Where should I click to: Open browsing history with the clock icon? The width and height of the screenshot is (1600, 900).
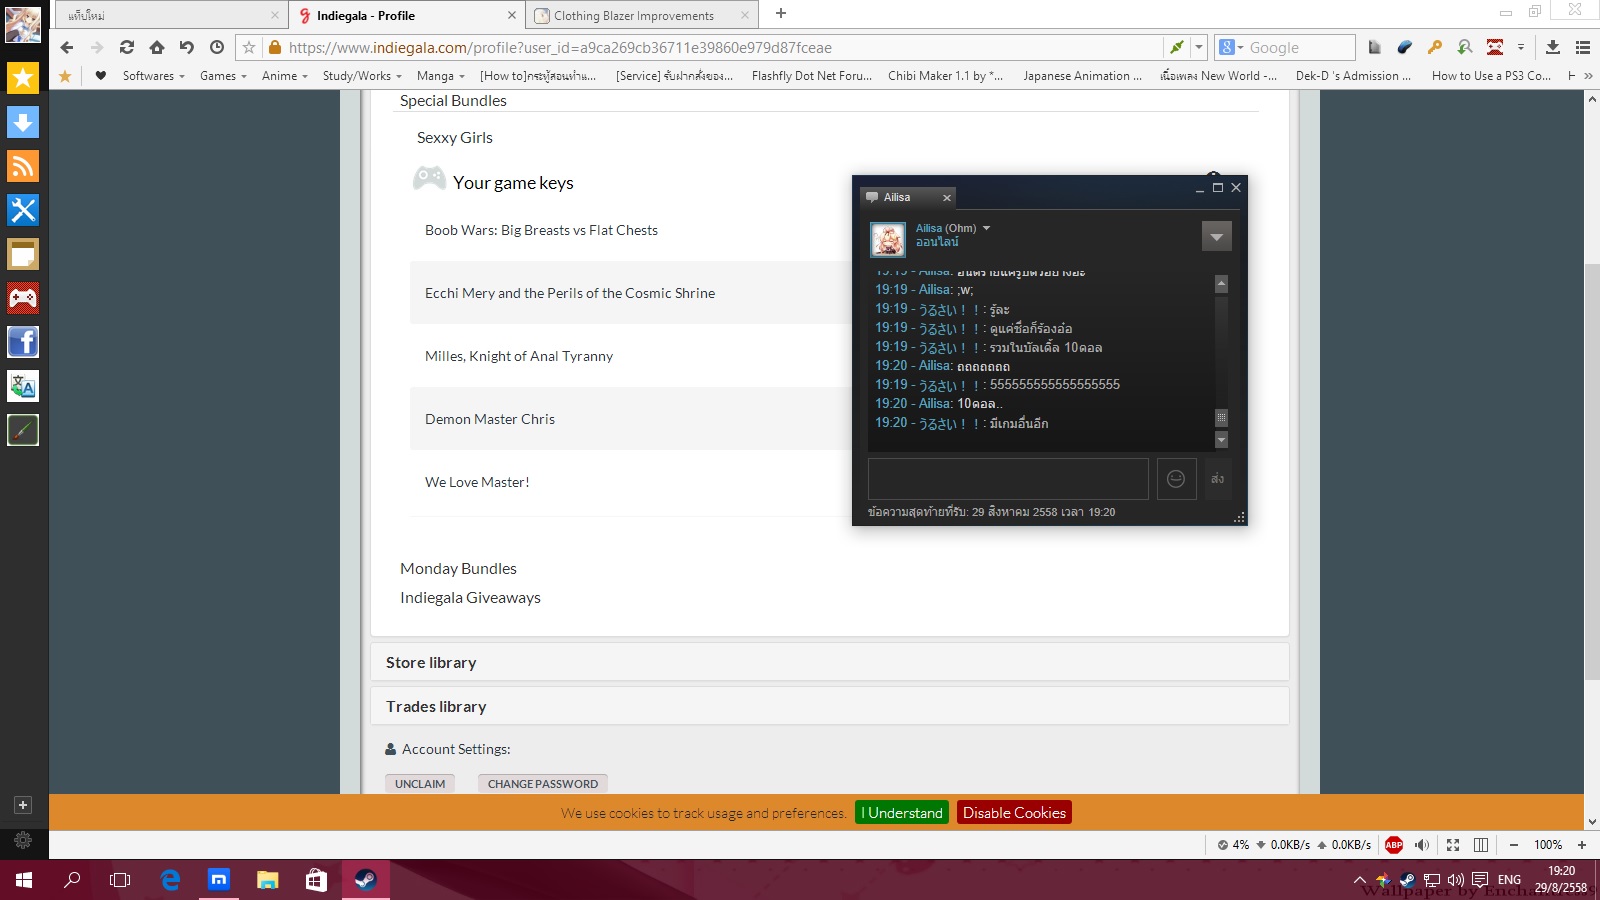217,47
